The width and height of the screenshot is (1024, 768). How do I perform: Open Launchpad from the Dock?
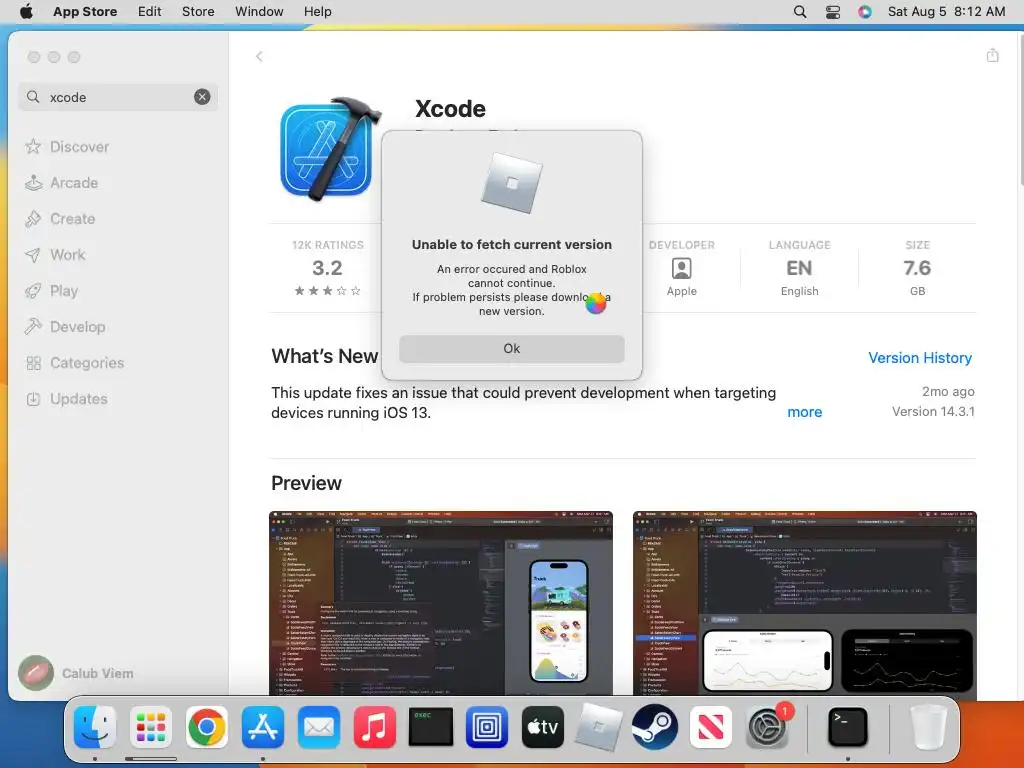[151, 727]
